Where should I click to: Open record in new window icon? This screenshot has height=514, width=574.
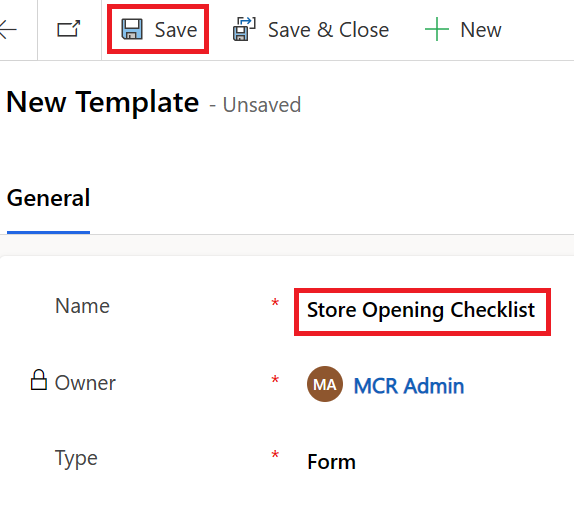[69, 29]
